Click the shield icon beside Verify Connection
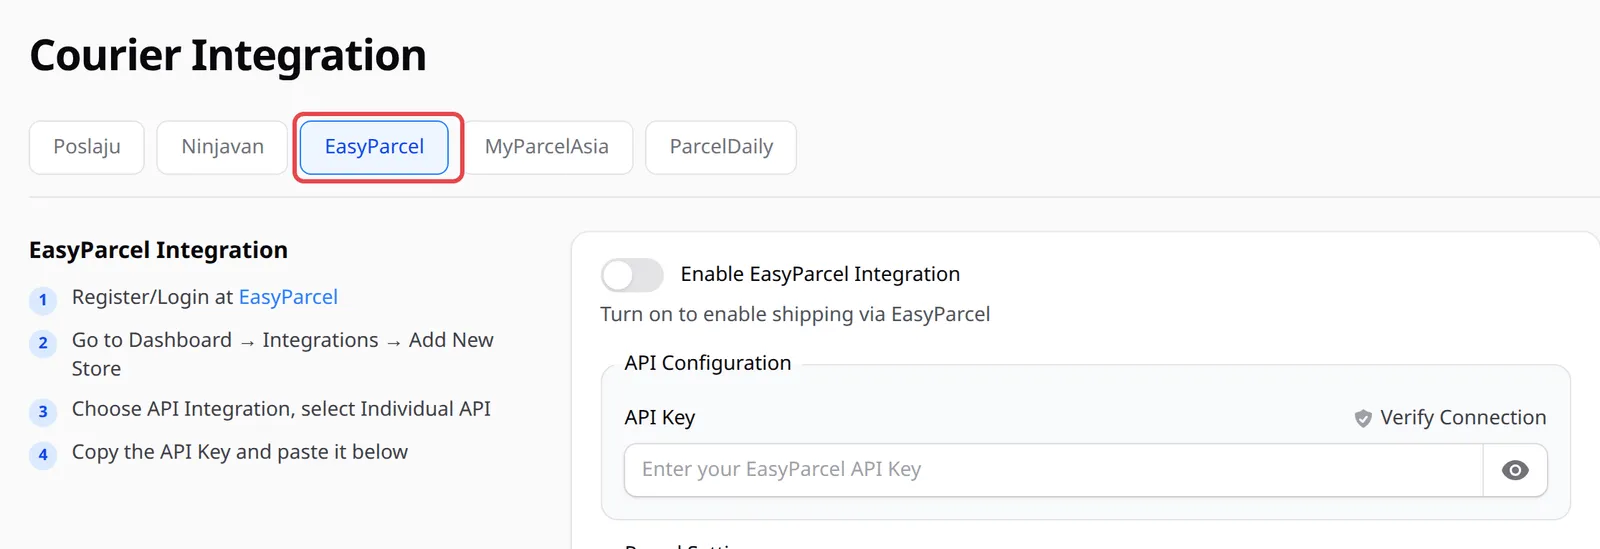This screenshot has width=1600, height=549. pos(1363,418)
